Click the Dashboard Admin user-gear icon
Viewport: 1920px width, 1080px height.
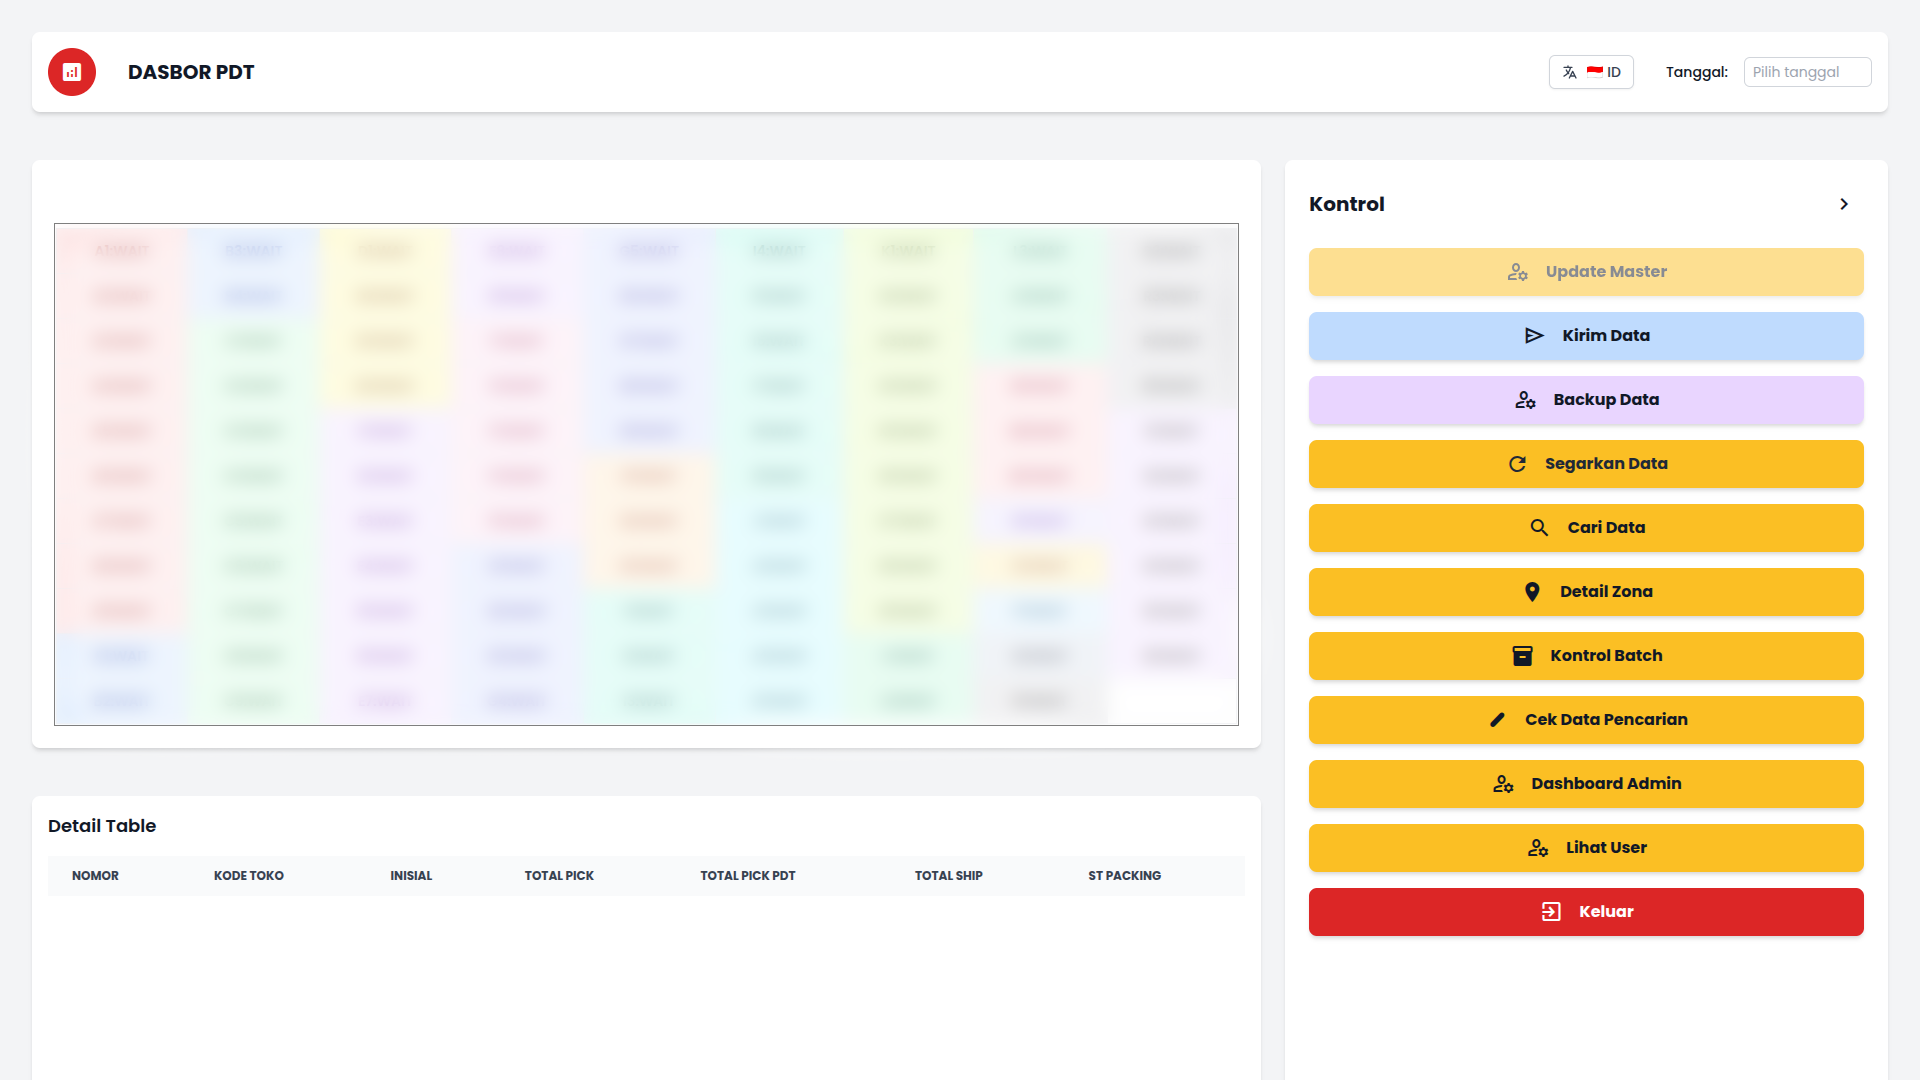tap(1503, 784)
